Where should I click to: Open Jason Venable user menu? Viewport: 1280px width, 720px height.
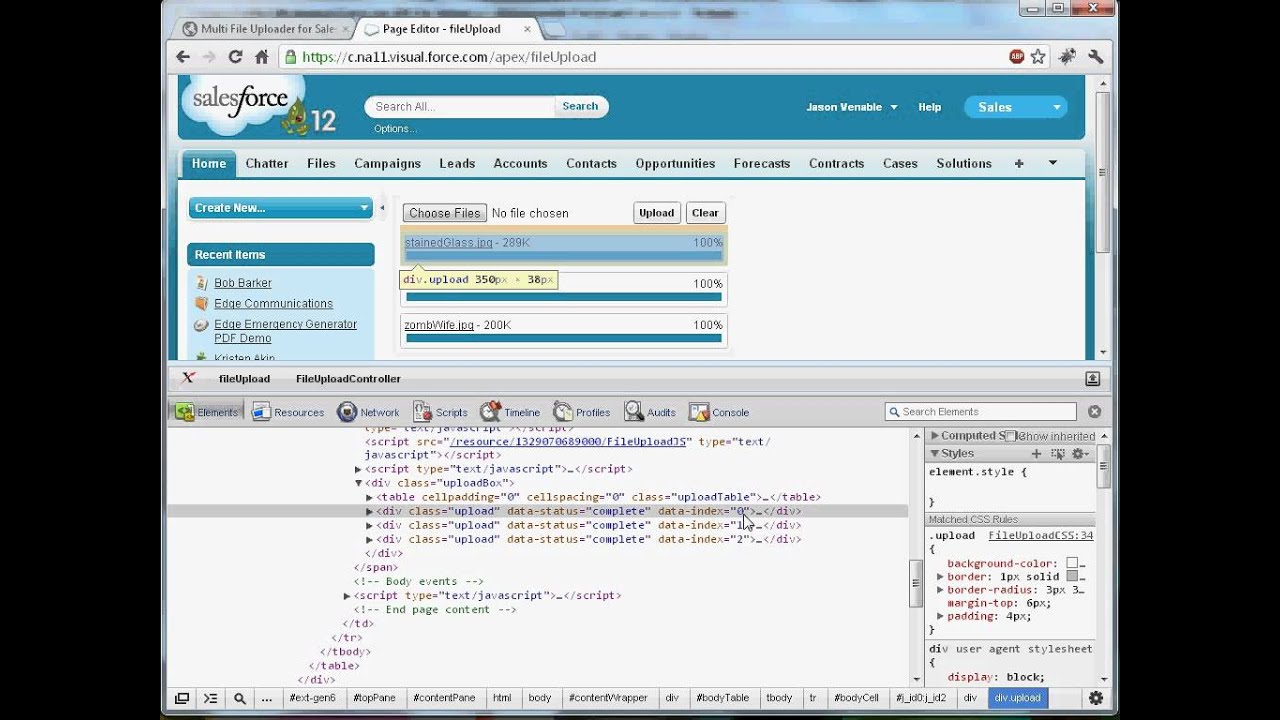click(x=852, y=107)
